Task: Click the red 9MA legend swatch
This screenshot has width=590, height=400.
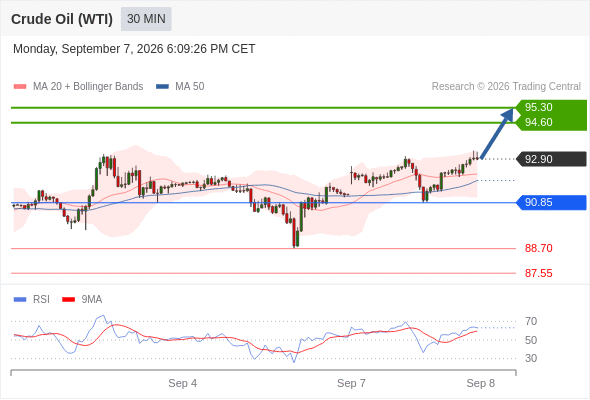Action: pyautogui.click(x=68, y=300)
